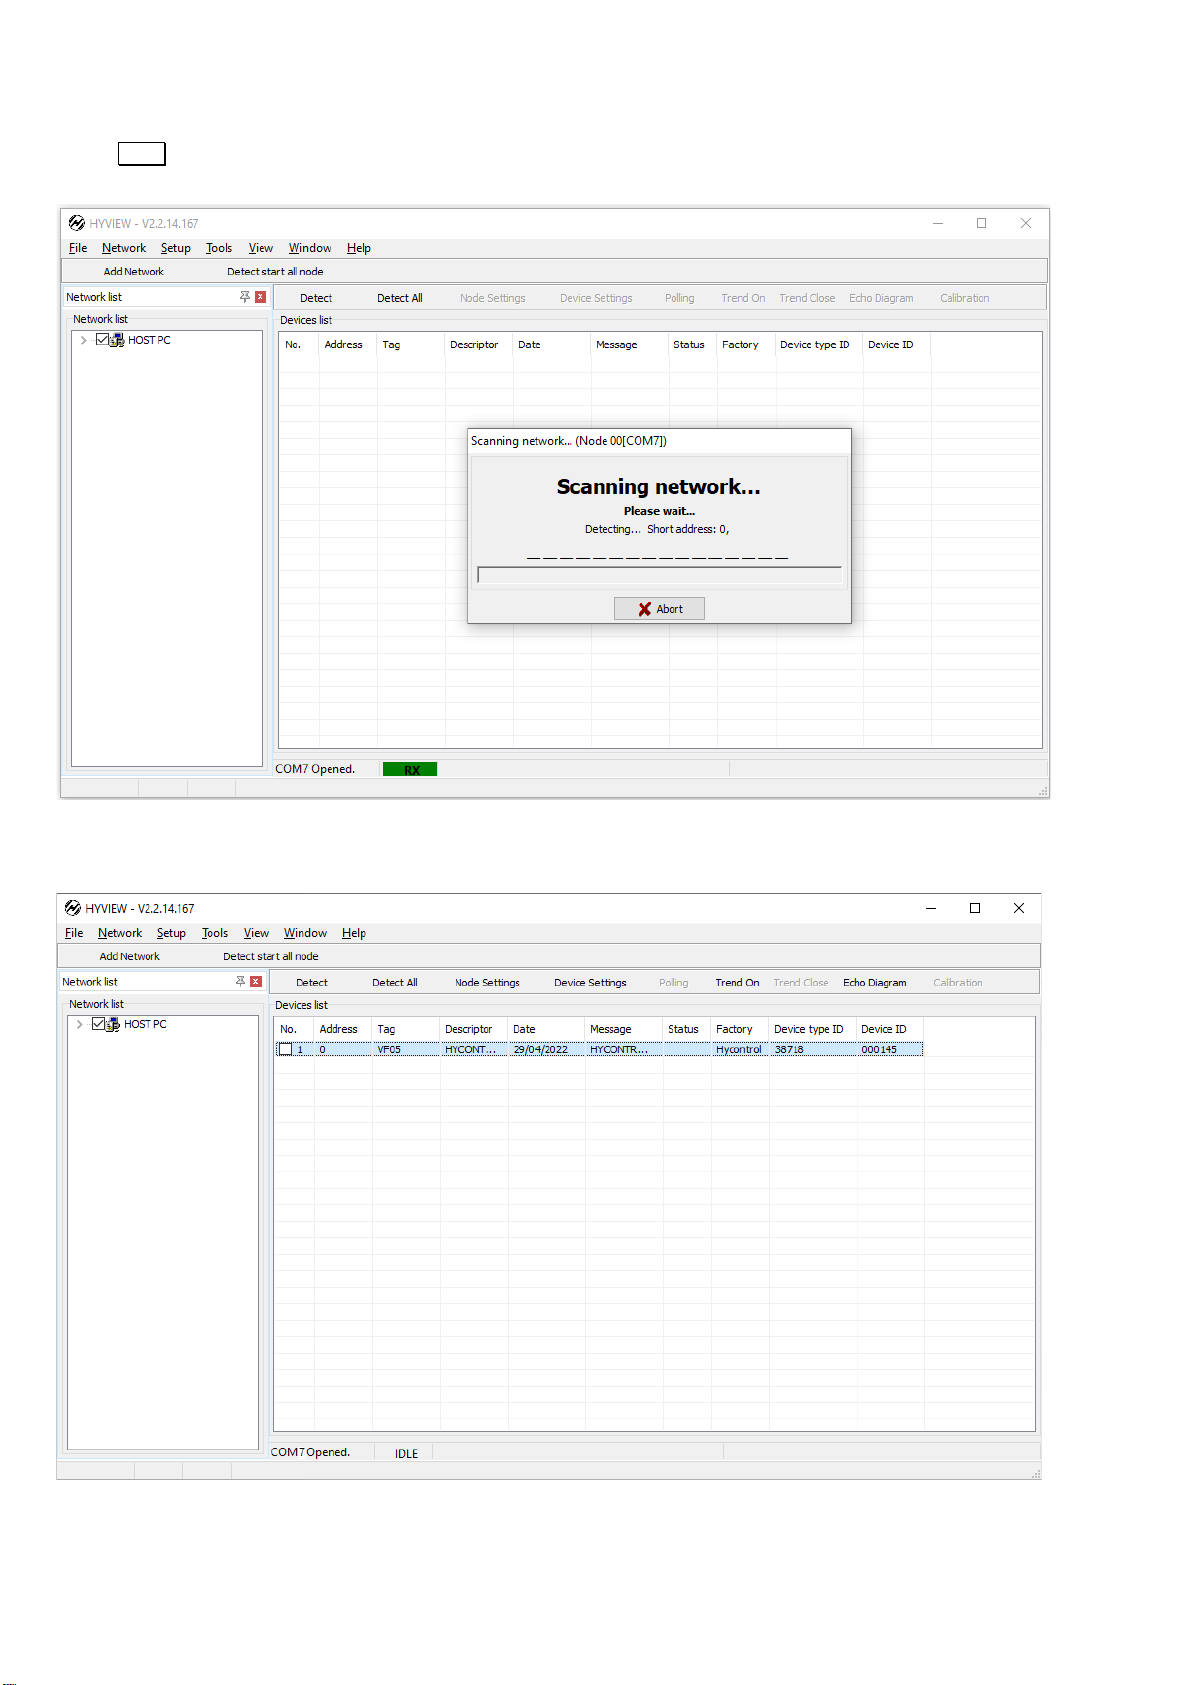Click resize grip in upper window corner

(x=1043, y=791)
